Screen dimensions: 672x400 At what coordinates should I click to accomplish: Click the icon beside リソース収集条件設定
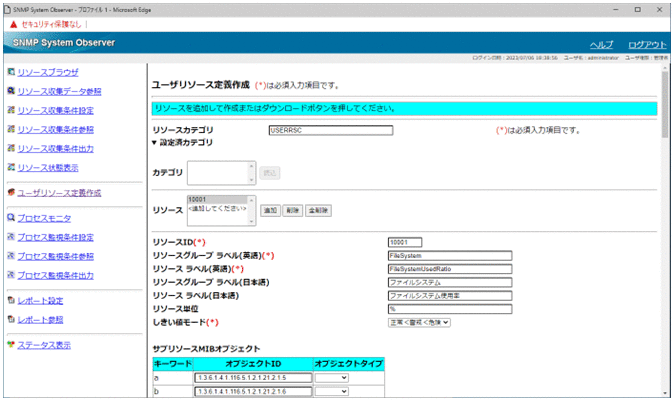click(x=11, y=110)
